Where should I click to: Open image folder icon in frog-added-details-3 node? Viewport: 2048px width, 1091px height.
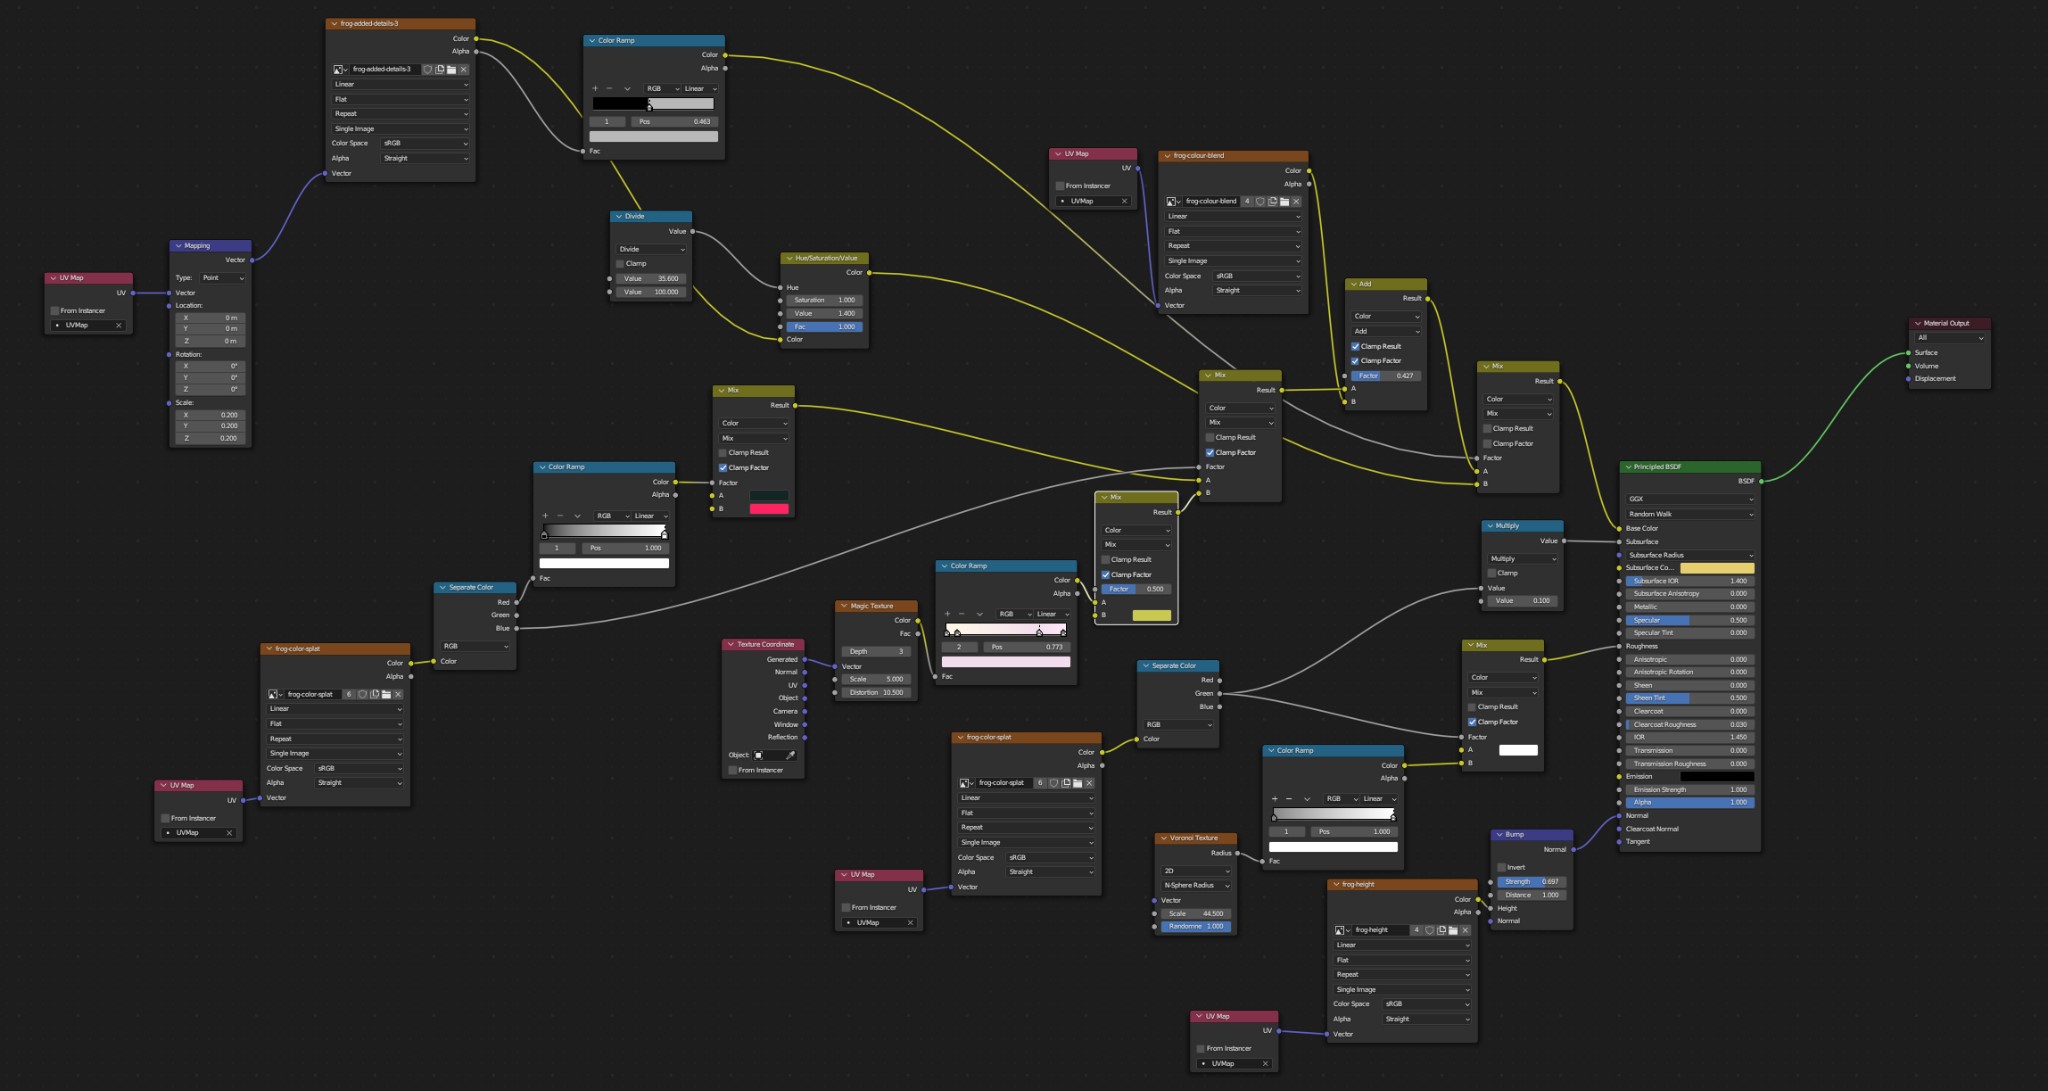[x=452, y=69]
